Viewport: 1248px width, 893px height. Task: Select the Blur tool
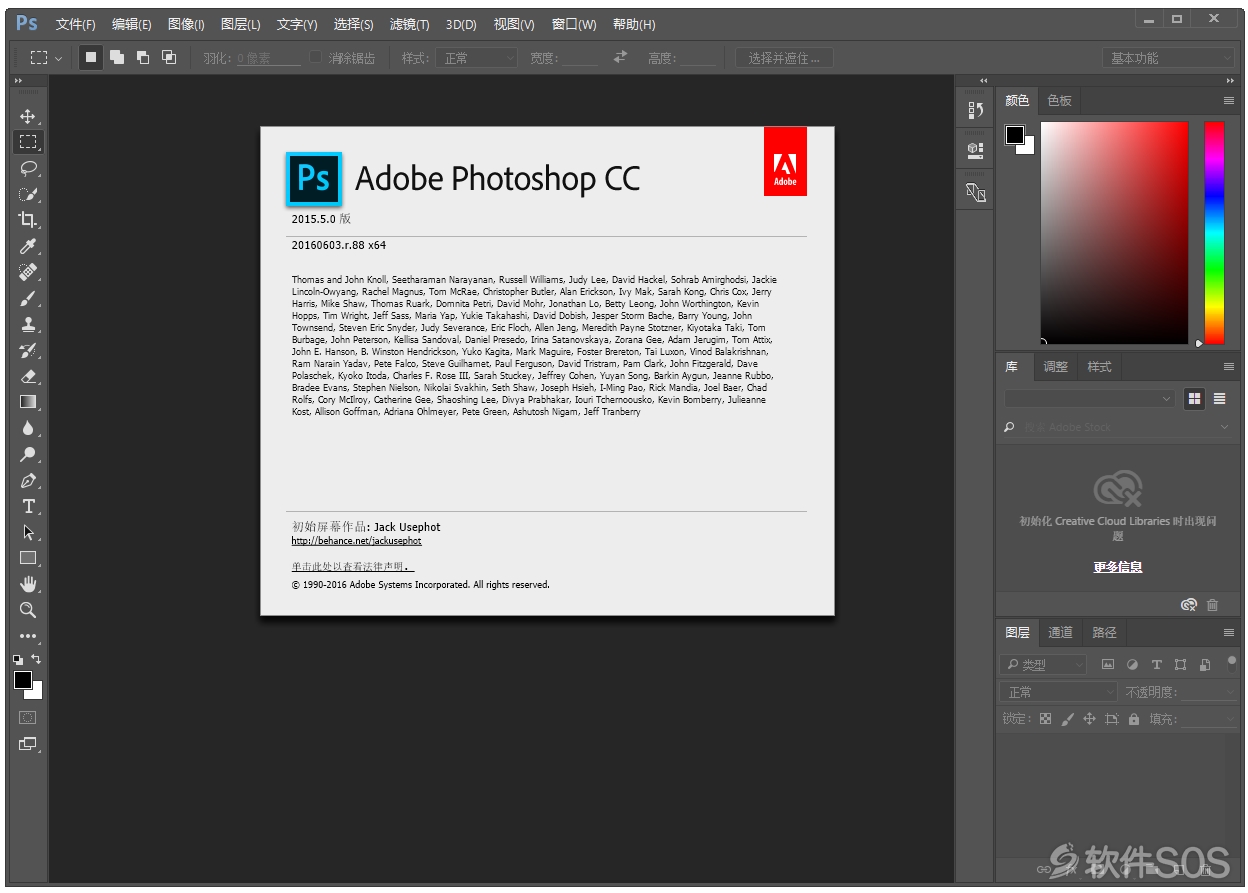coord(28,428)
